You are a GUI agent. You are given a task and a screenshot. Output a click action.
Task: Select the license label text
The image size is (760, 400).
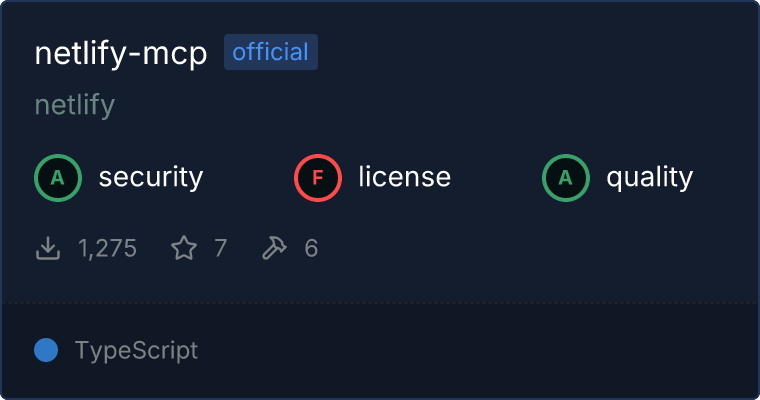click(x=405, y=176)
